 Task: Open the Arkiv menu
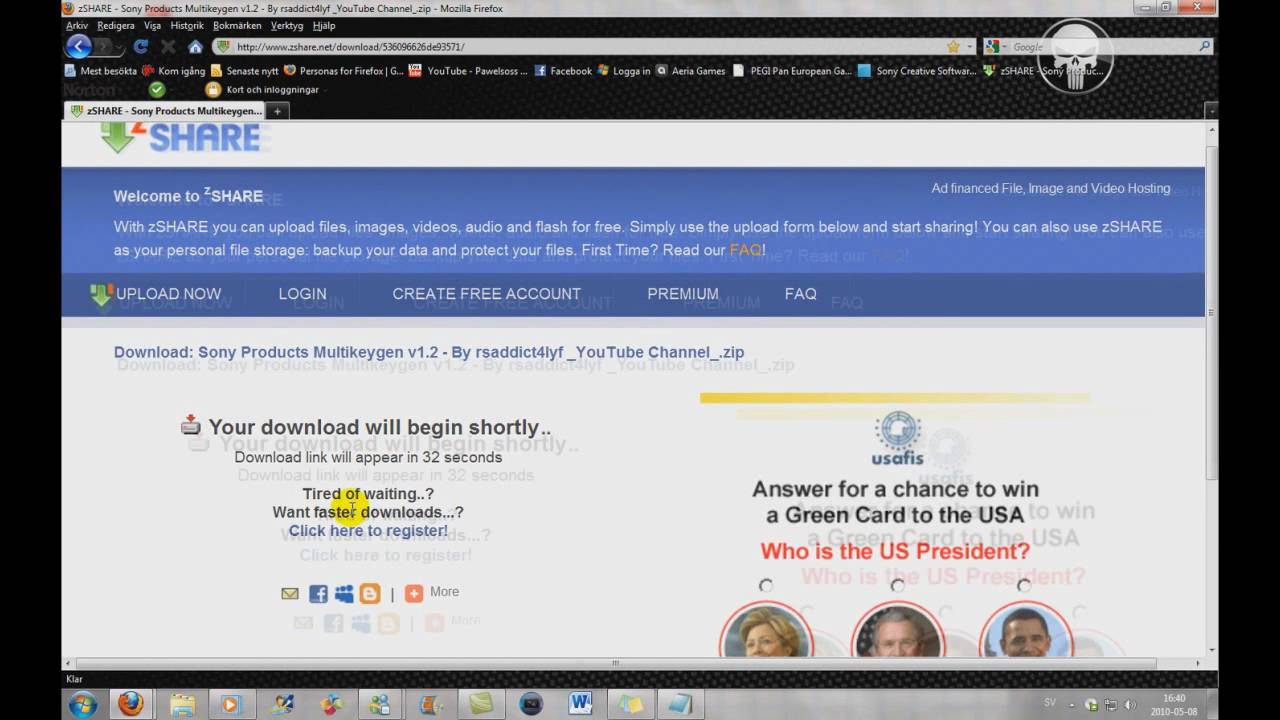coord(77,26)
